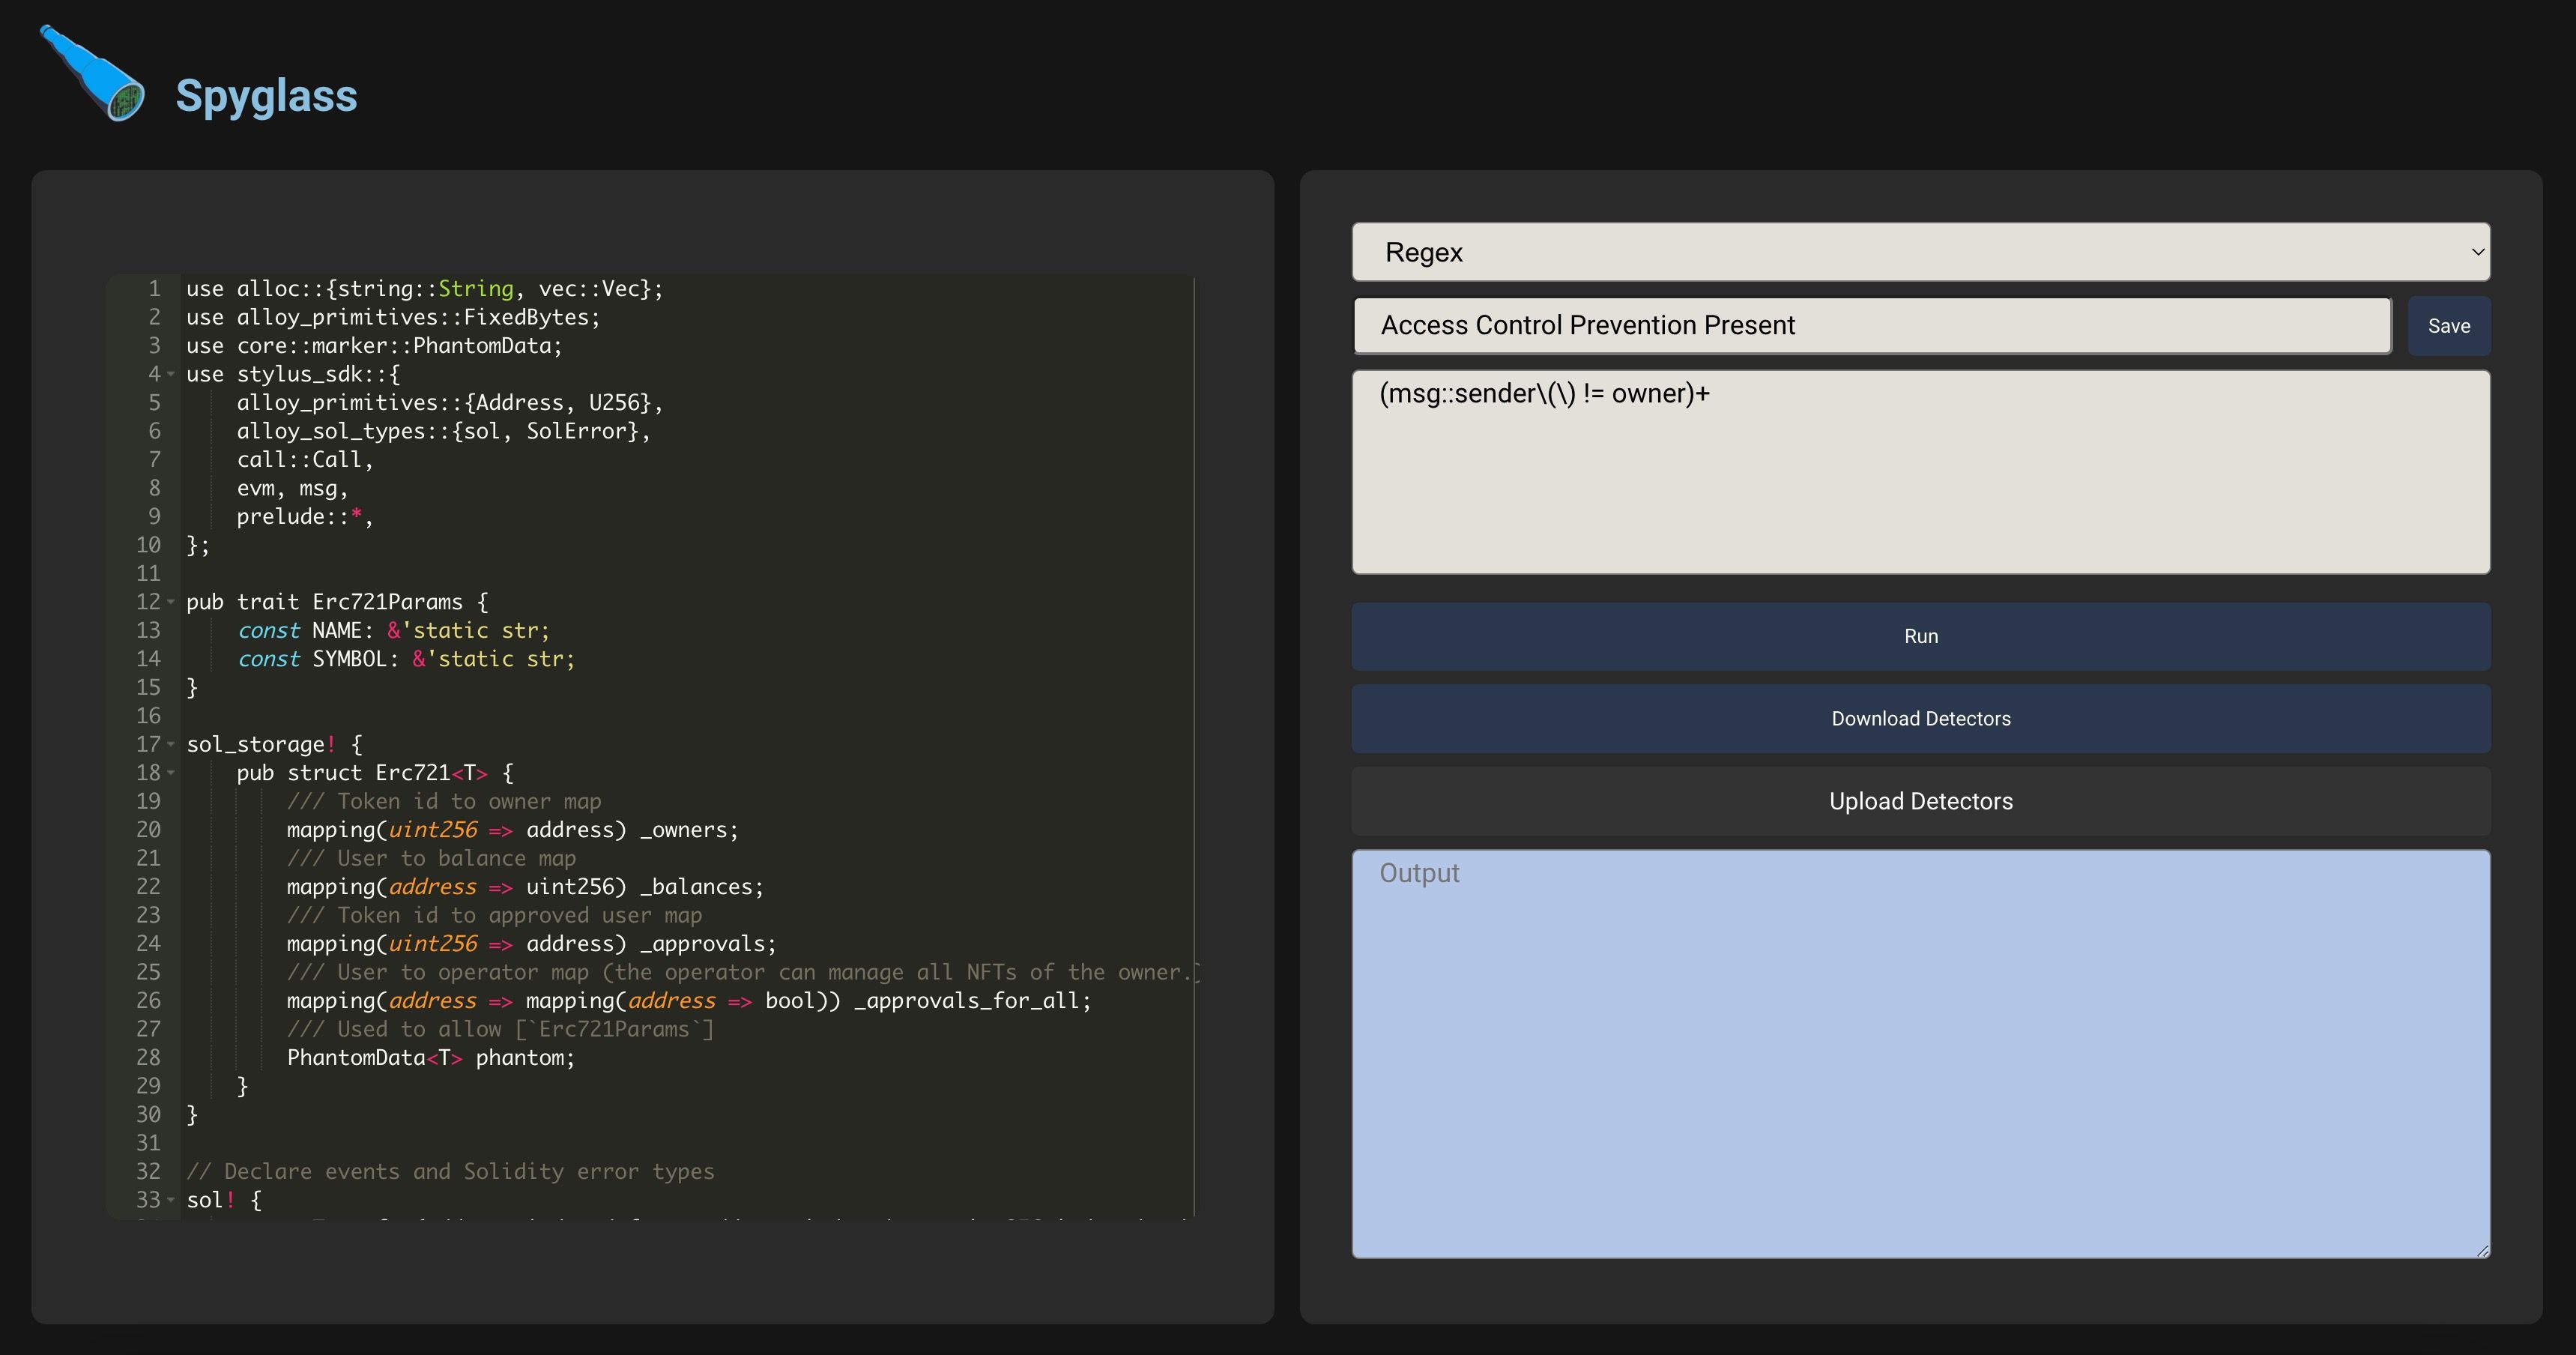Click the 'use core::marker::PhantomData;' line
The height and width of the screenshot is (1355, 2576).
pos(374,346)
